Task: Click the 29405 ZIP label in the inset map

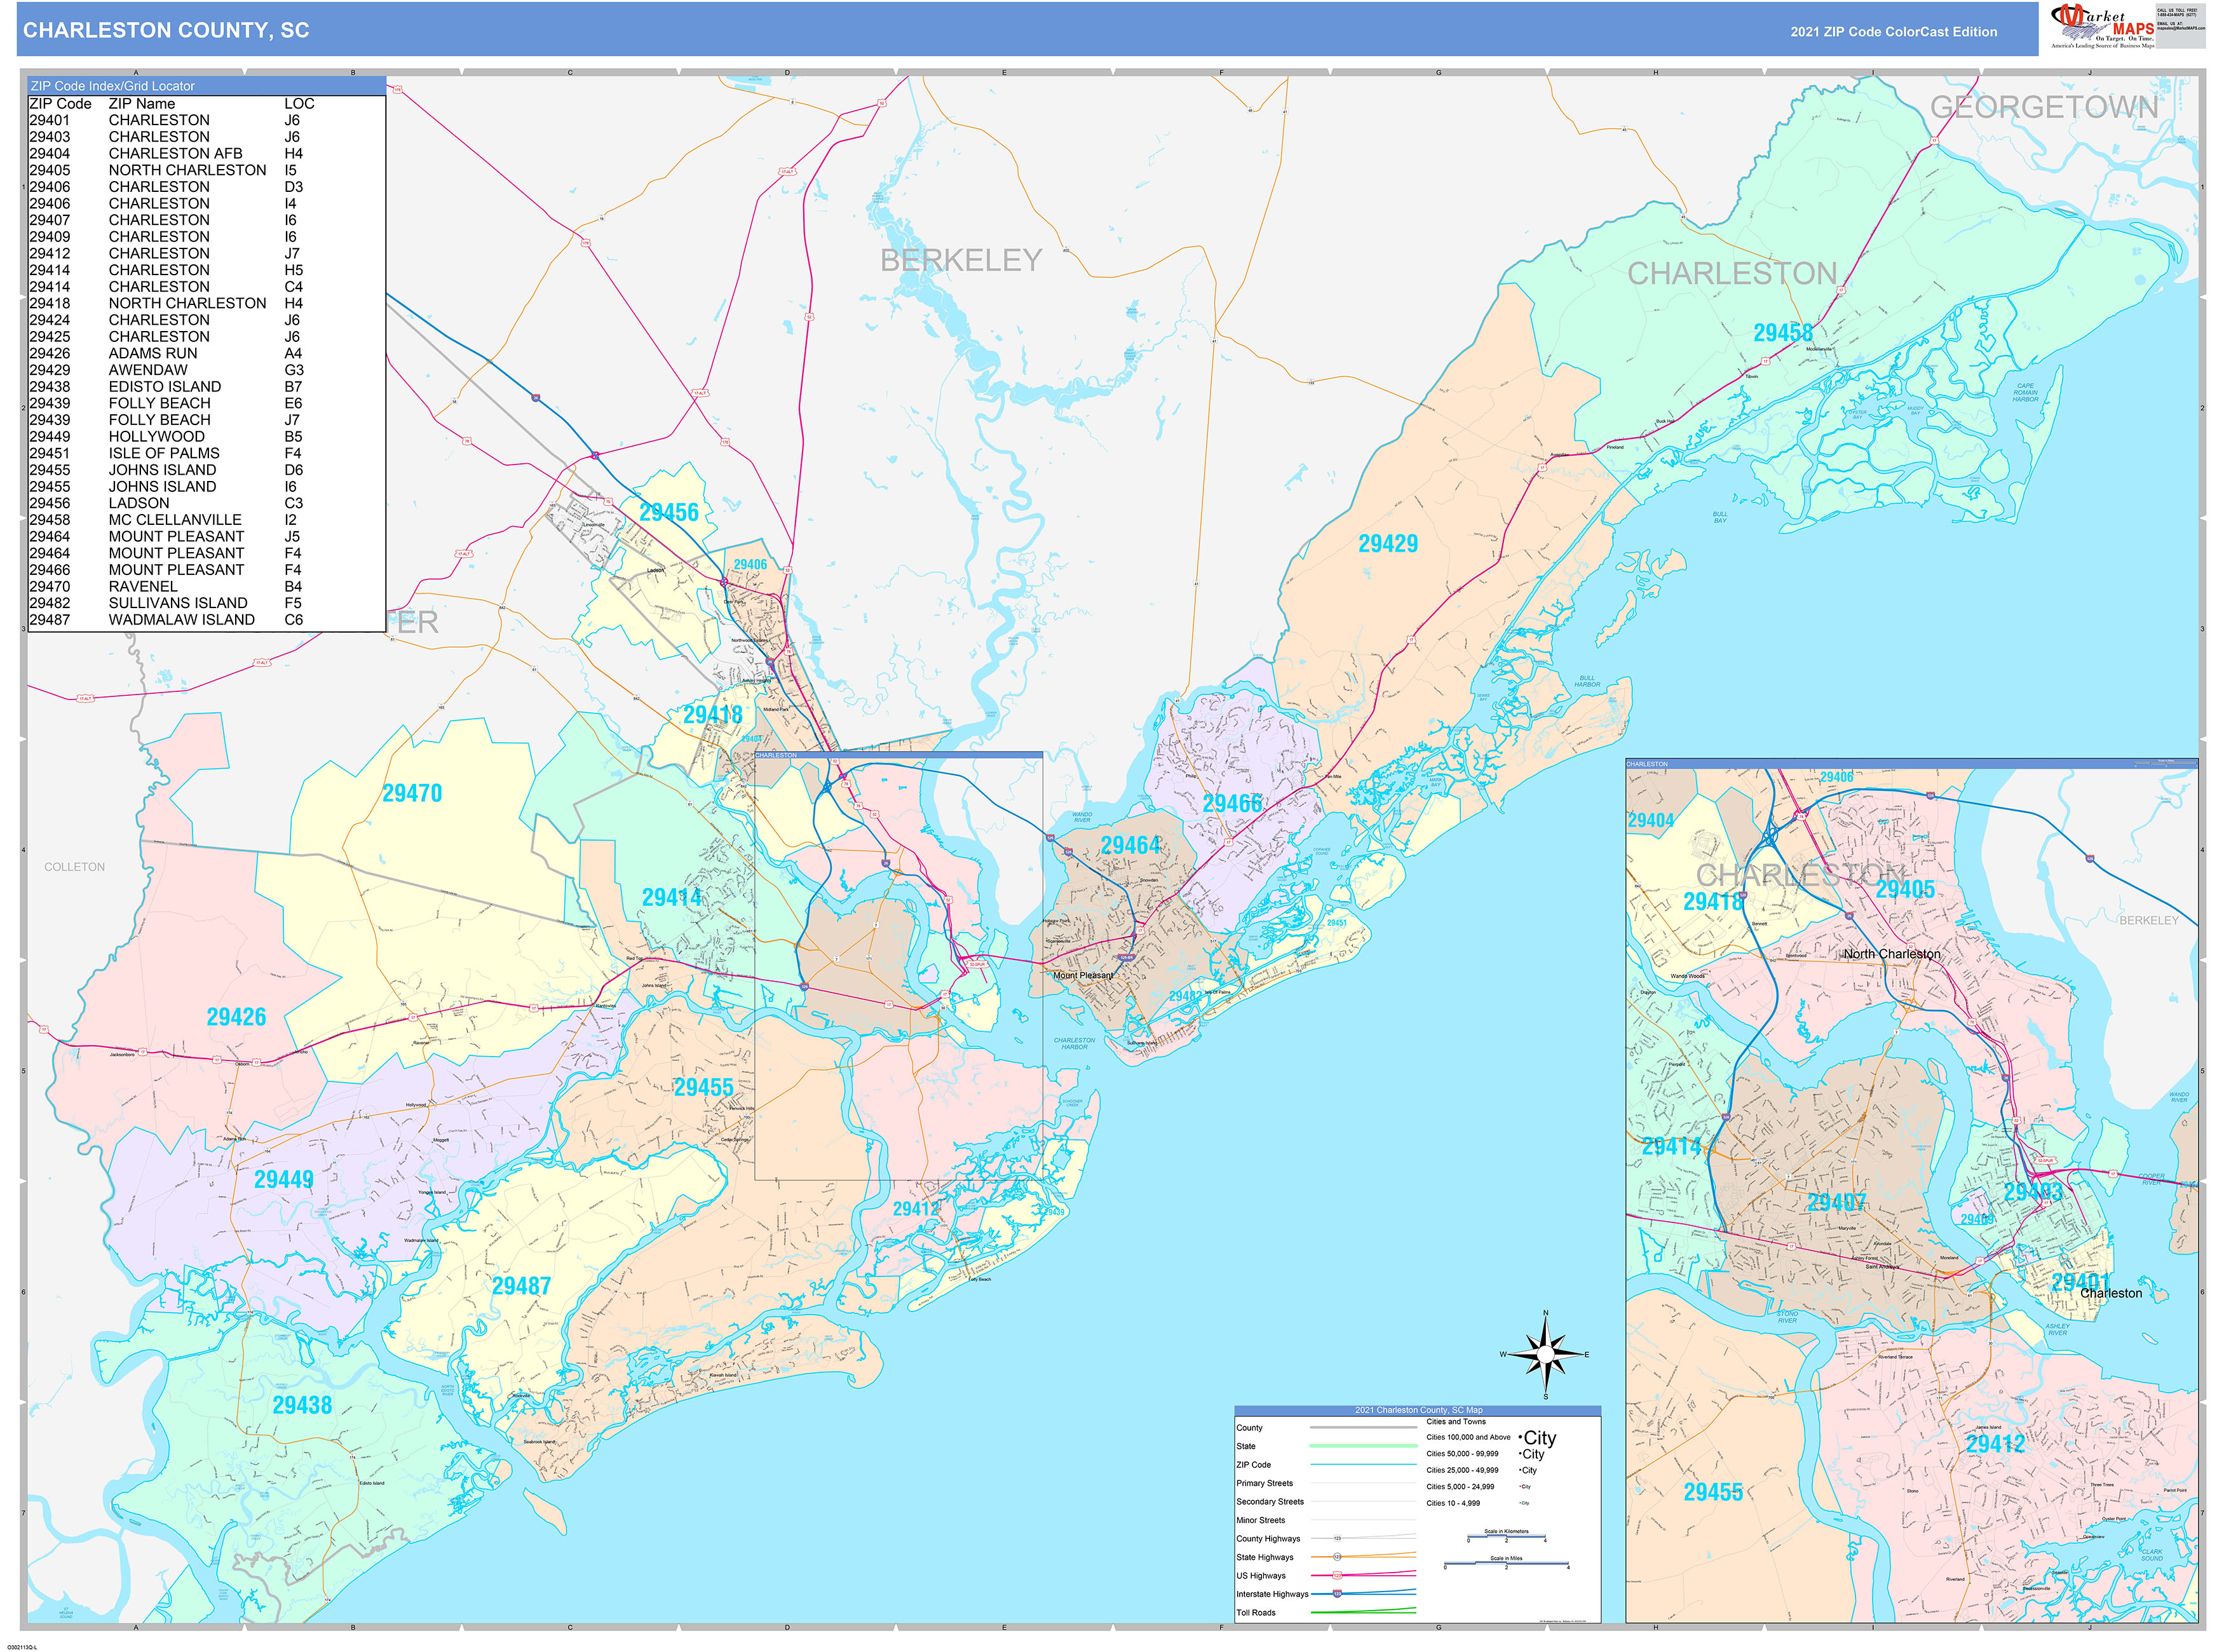Action: click(x=1905, y=890)
